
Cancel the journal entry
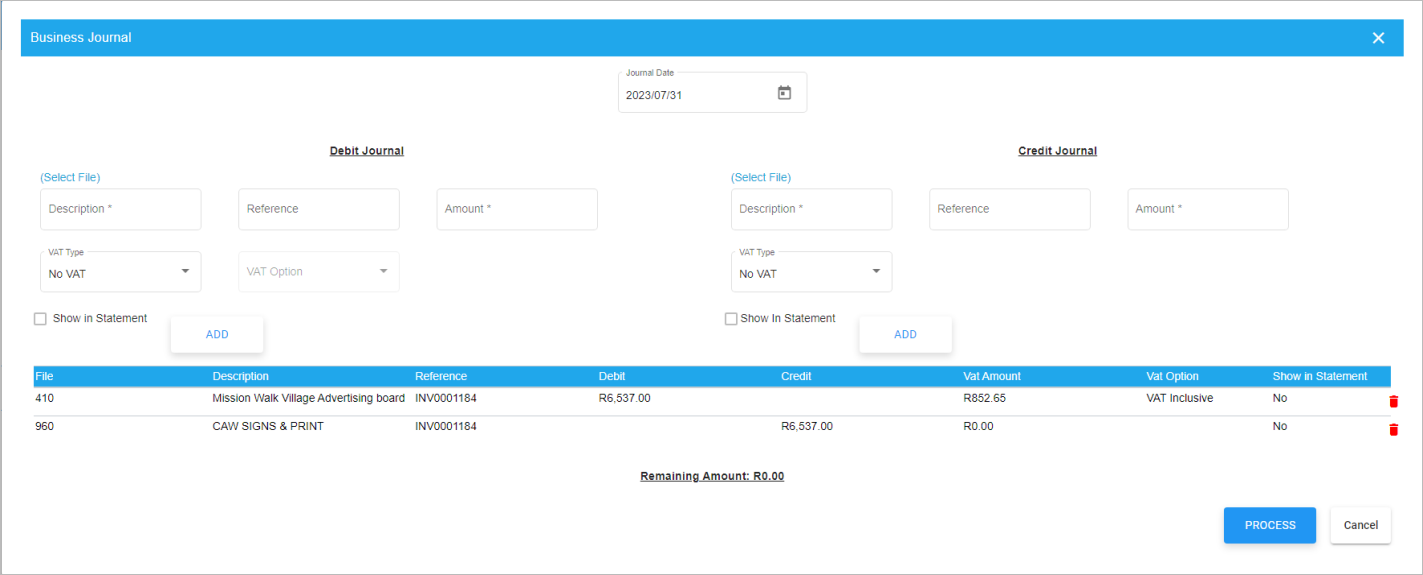[1360, 525]
